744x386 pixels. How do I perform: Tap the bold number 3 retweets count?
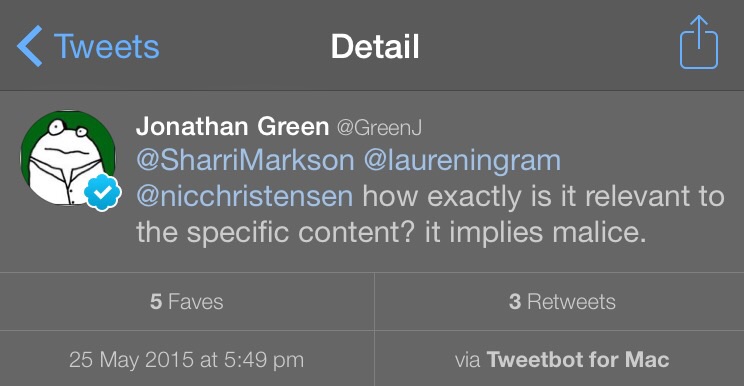[515, 302]
